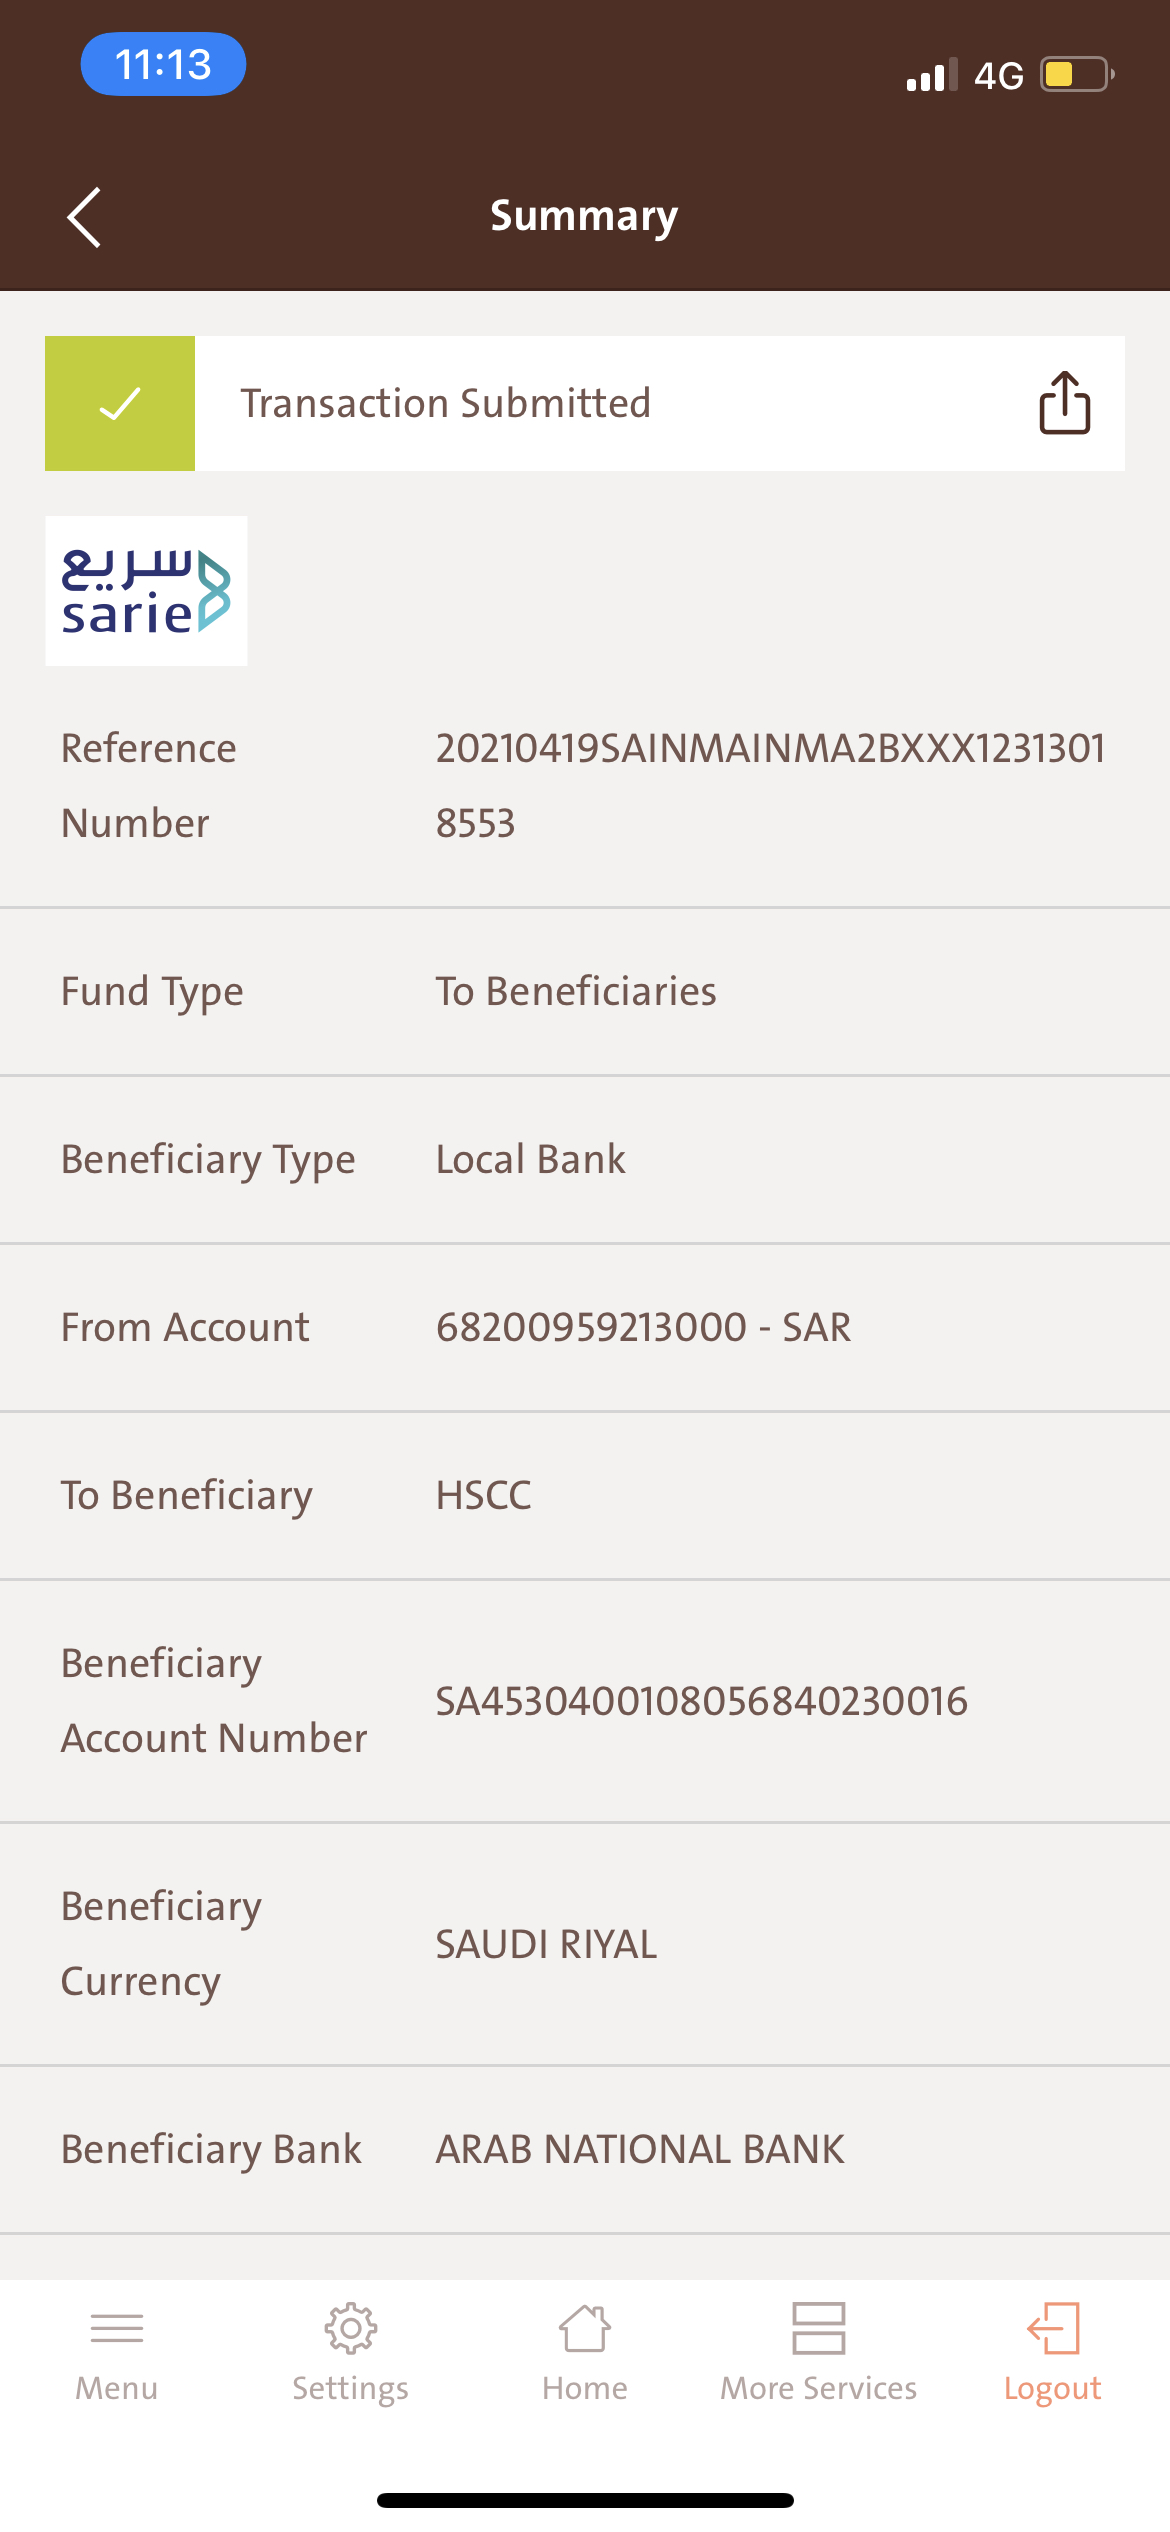Tap the battery status indicator
Viewport: 1170px width, 2532px height.
click(1077, 75)
